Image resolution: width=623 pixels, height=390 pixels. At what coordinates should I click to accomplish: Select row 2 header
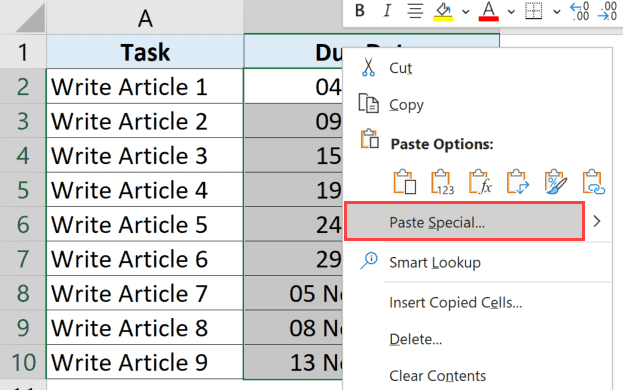(23, 86)
